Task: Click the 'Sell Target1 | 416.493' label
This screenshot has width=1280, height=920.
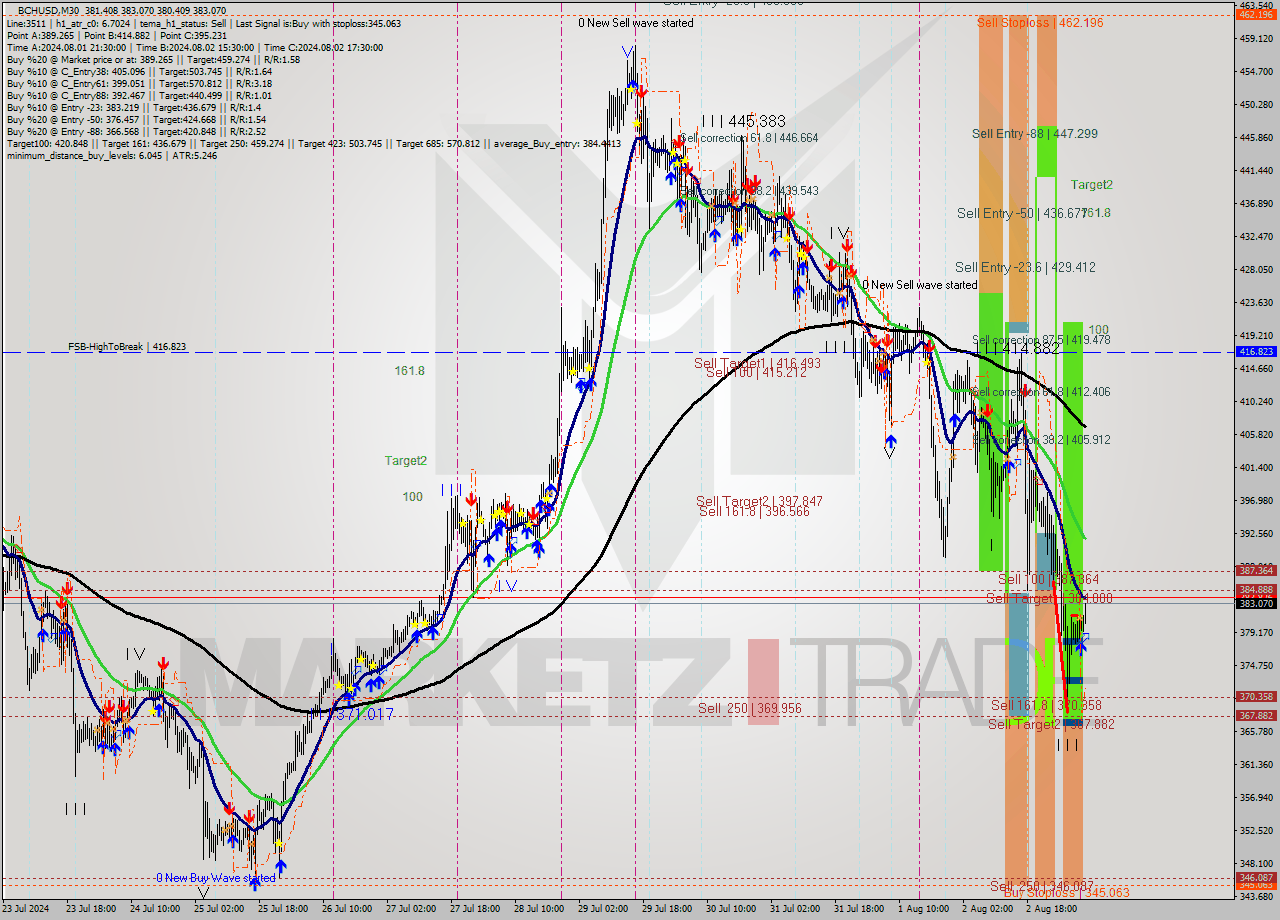Action: tap(757, 363)
